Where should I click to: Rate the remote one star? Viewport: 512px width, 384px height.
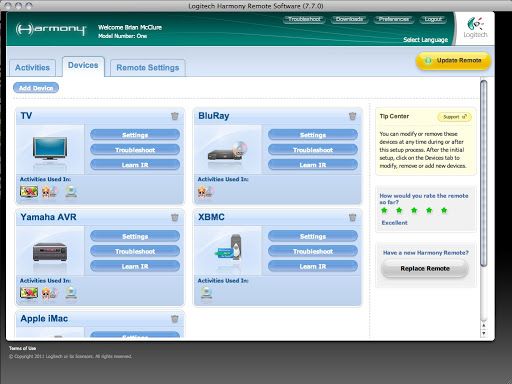pos(384,210)
